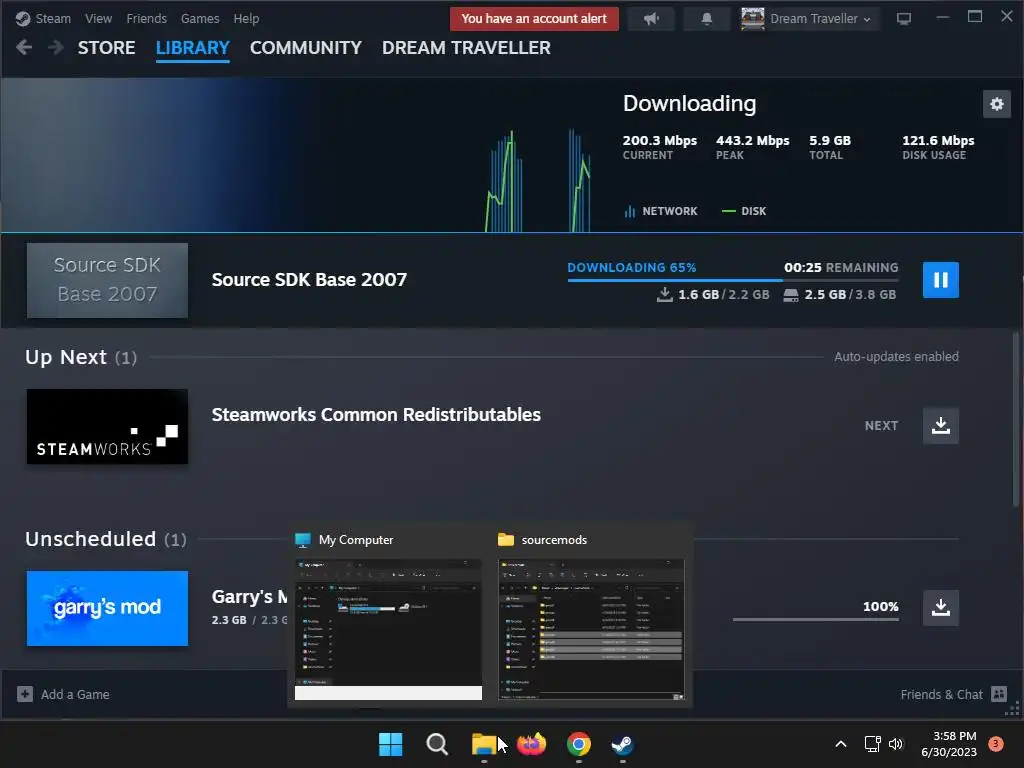Click the Steamworks thumbnail image
This screenshot has height=768, width=1024.
point(107,426)
